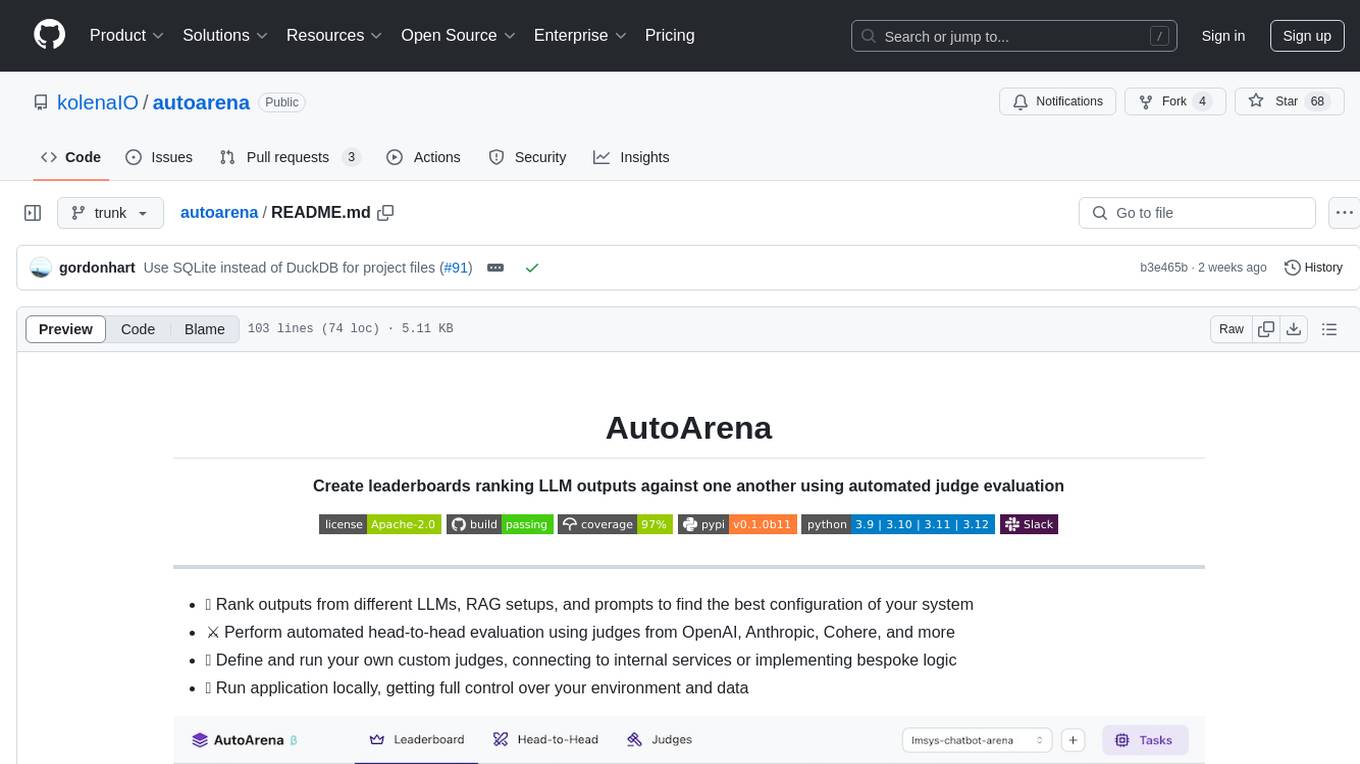
Task: Click the Leaderboard tab in app screenshot
Action: 417,740
